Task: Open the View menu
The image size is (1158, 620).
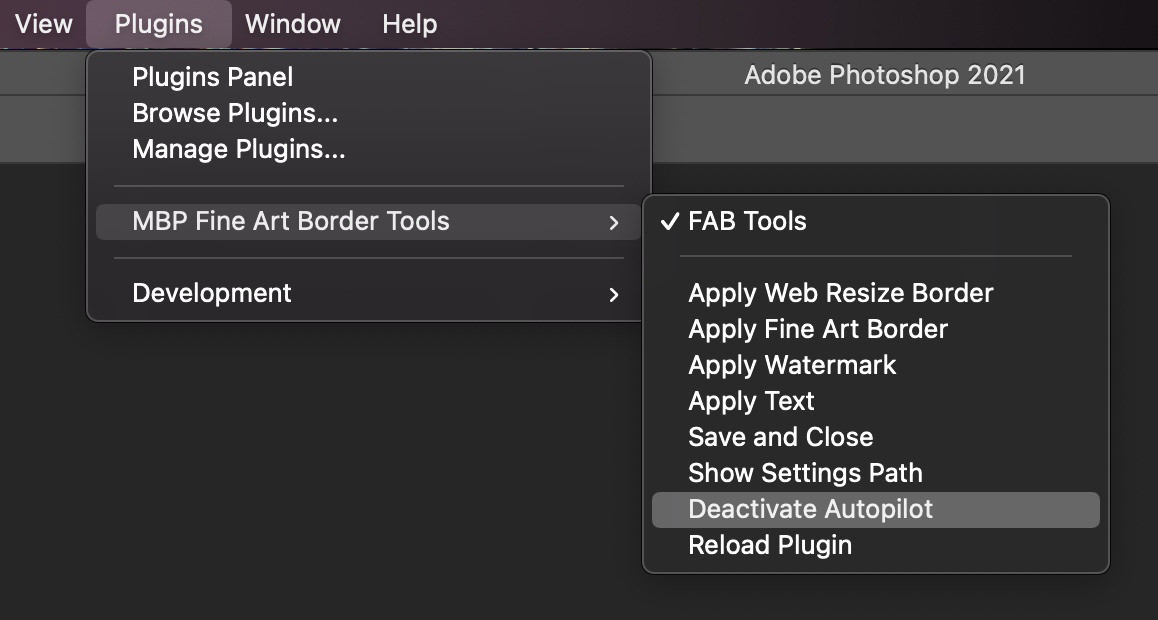Action: click(x=44, y=24)
